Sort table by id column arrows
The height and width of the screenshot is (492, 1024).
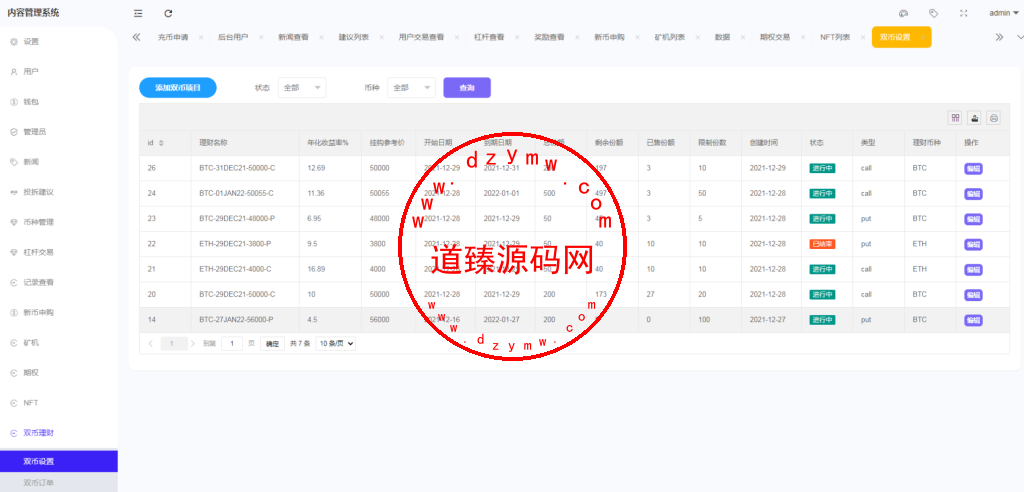point(161,143)
